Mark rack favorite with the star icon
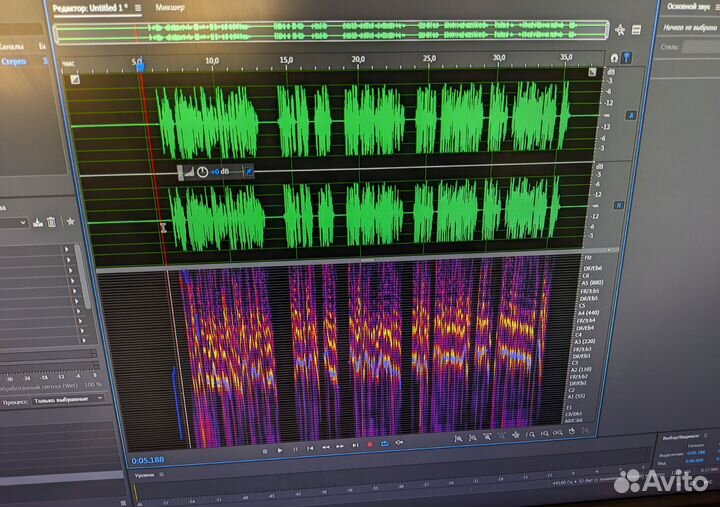This screenshot has height=507, width=720. [x=70, y=221]
